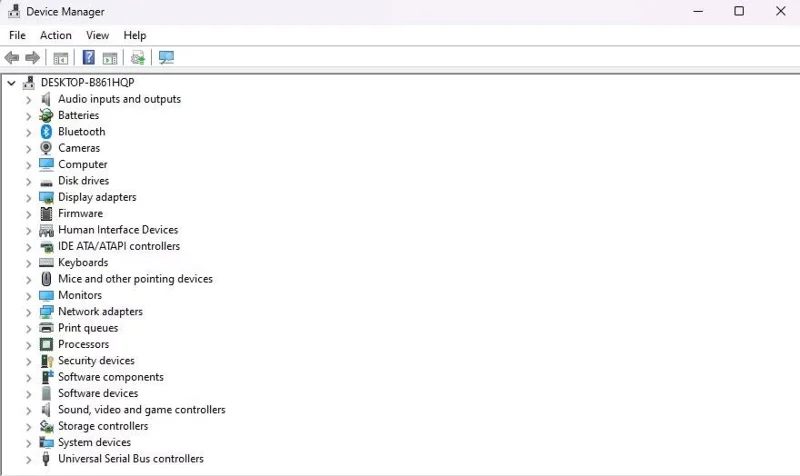Image resolution: width=800 pixels, height=476 pixels.
Task: Click the Keyboards icon
Action: [46, 263]
